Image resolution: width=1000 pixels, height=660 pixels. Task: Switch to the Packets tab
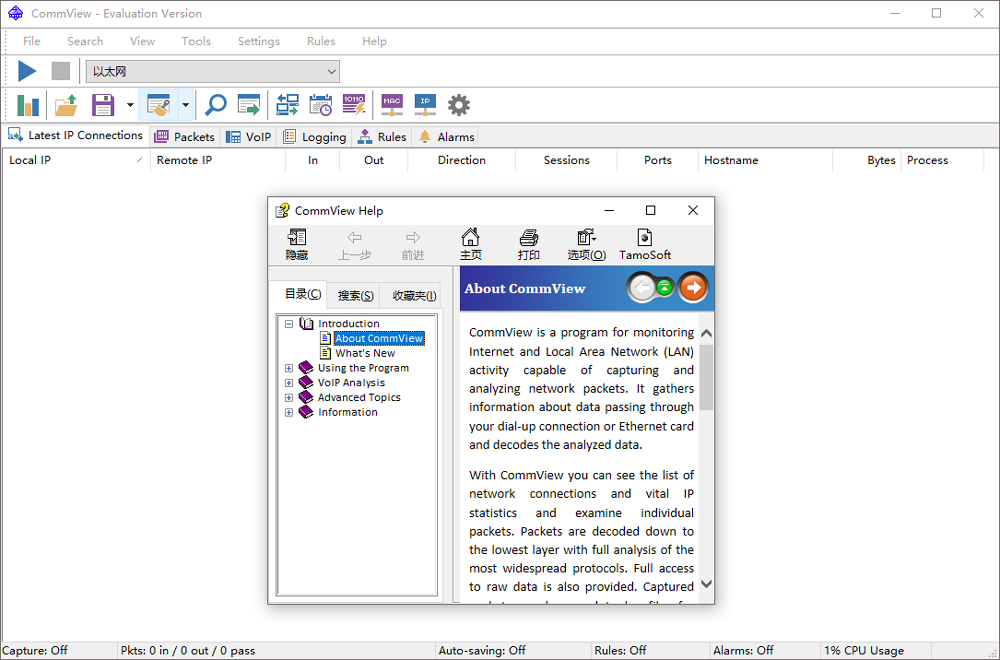[x=184, y=137]
